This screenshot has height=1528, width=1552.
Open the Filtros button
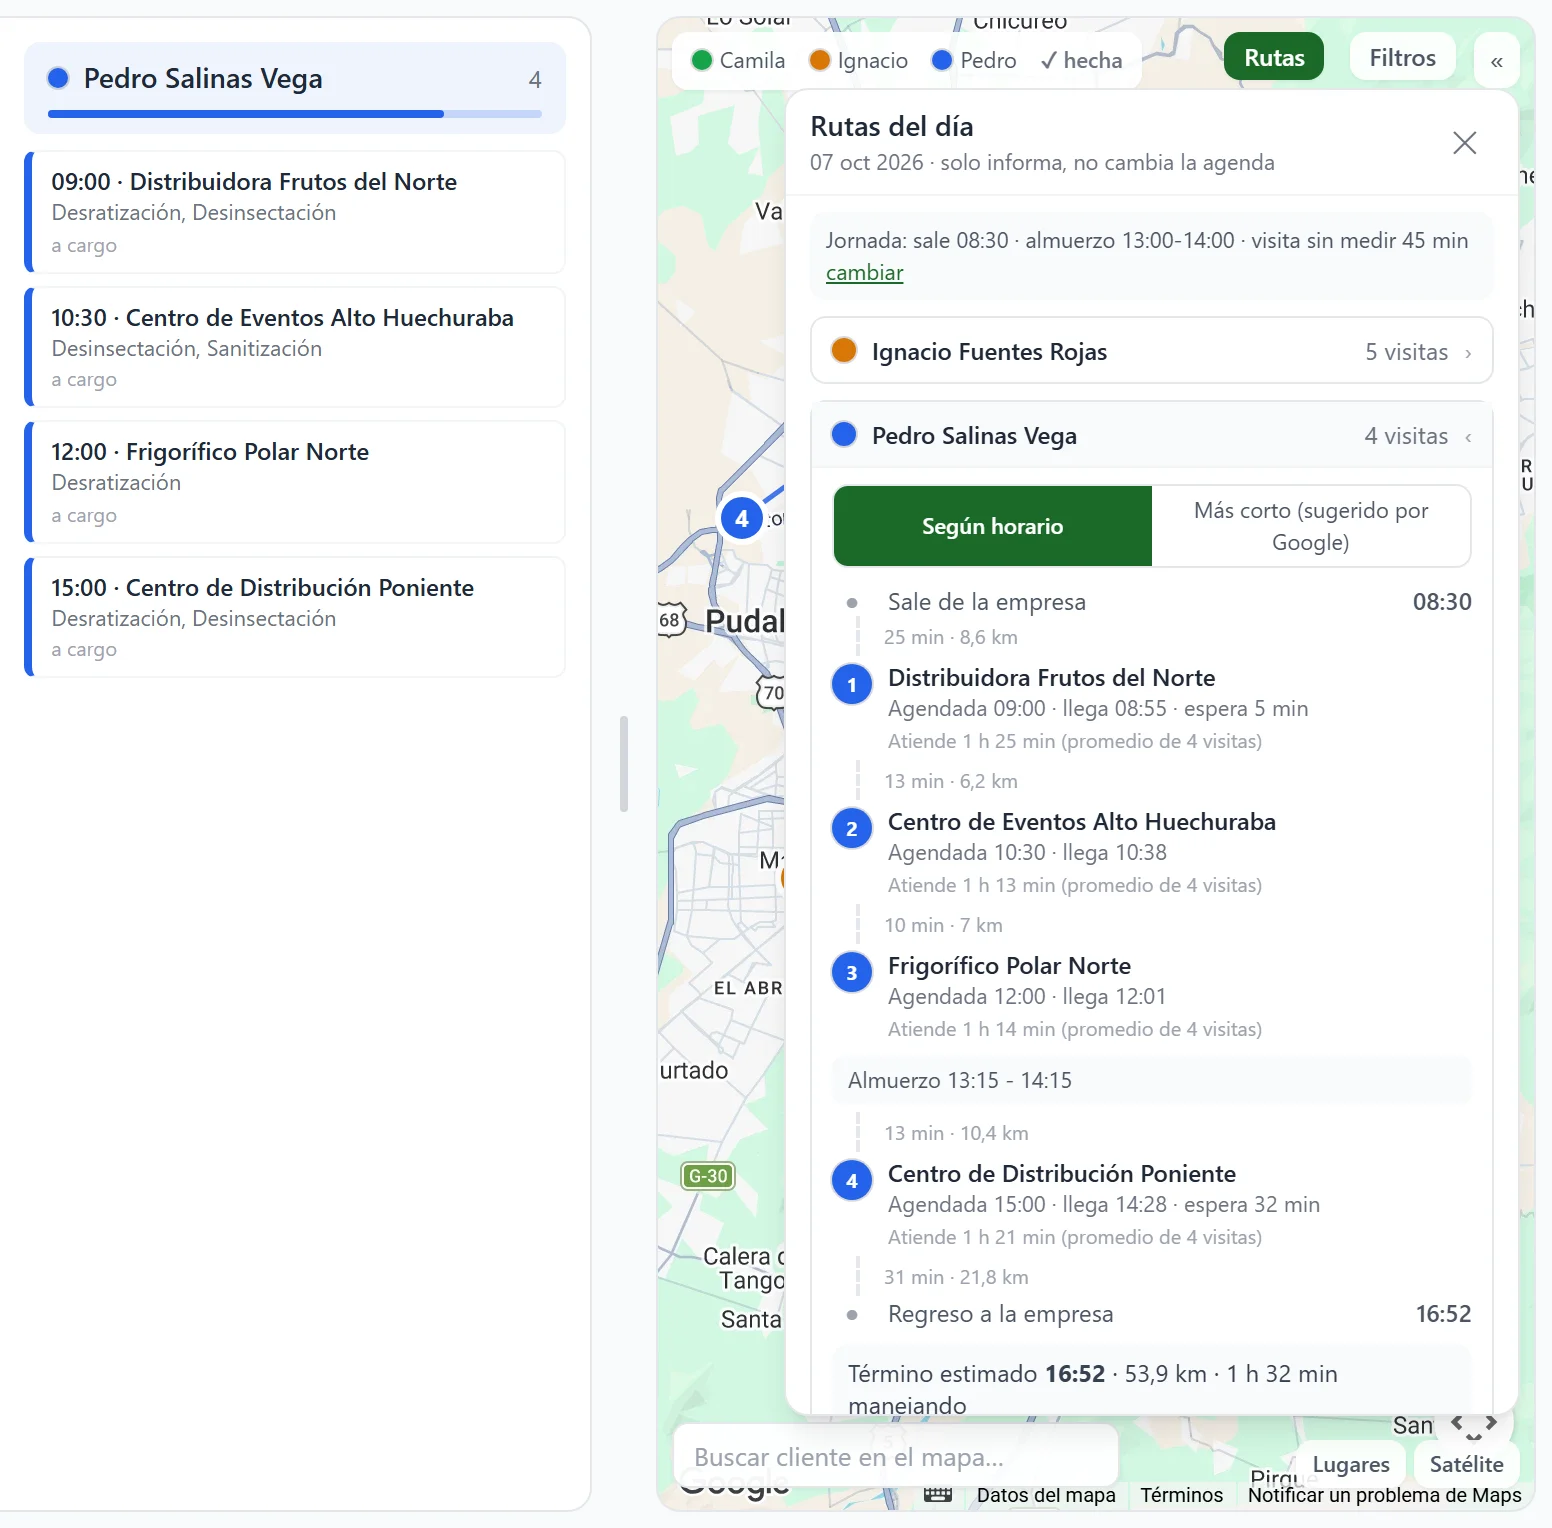coord(1402,58)
